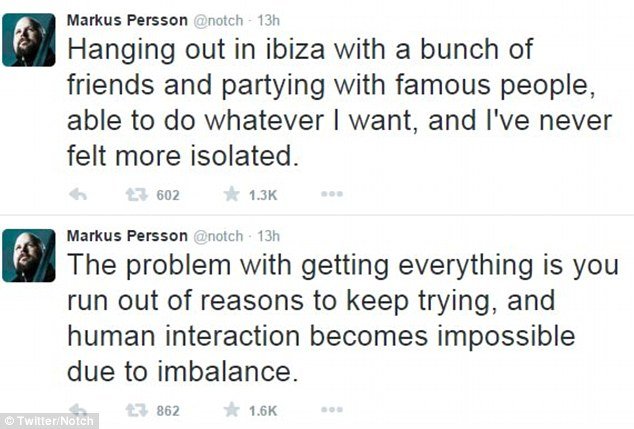This screenshot has width=634, height=429.
Task: Select the @notch handle on the imbalance tweet
Action: 214,235
